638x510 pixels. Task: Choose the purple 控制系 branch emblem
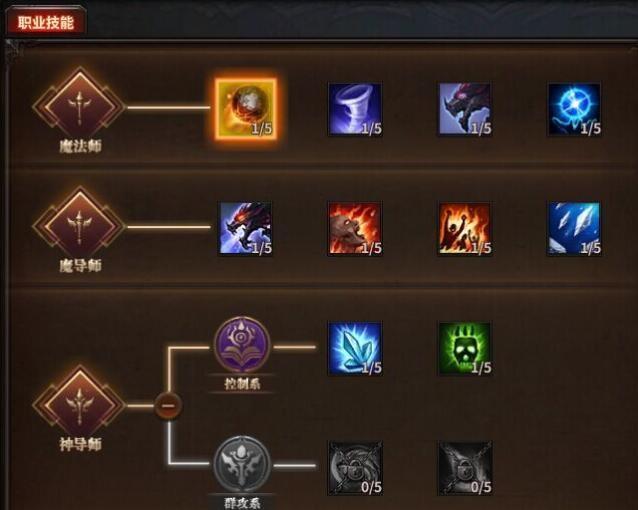[x=242, y=346]
